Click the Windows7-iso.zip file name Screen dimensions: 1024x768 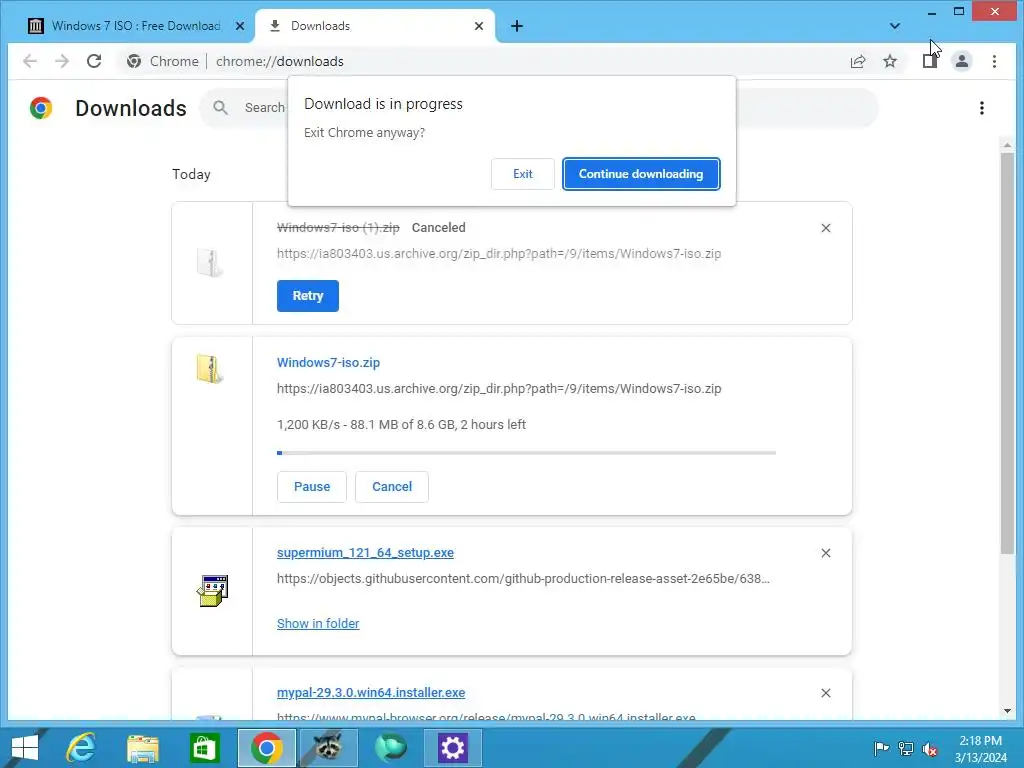pyautogui.click(x=328, y=362)
